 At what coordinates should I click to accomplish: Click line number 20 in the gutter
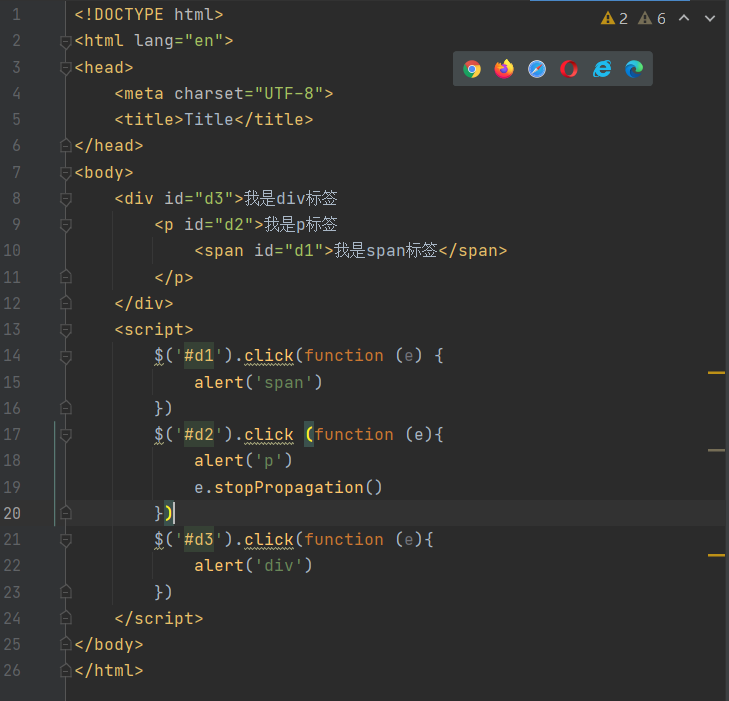(12, 513)
